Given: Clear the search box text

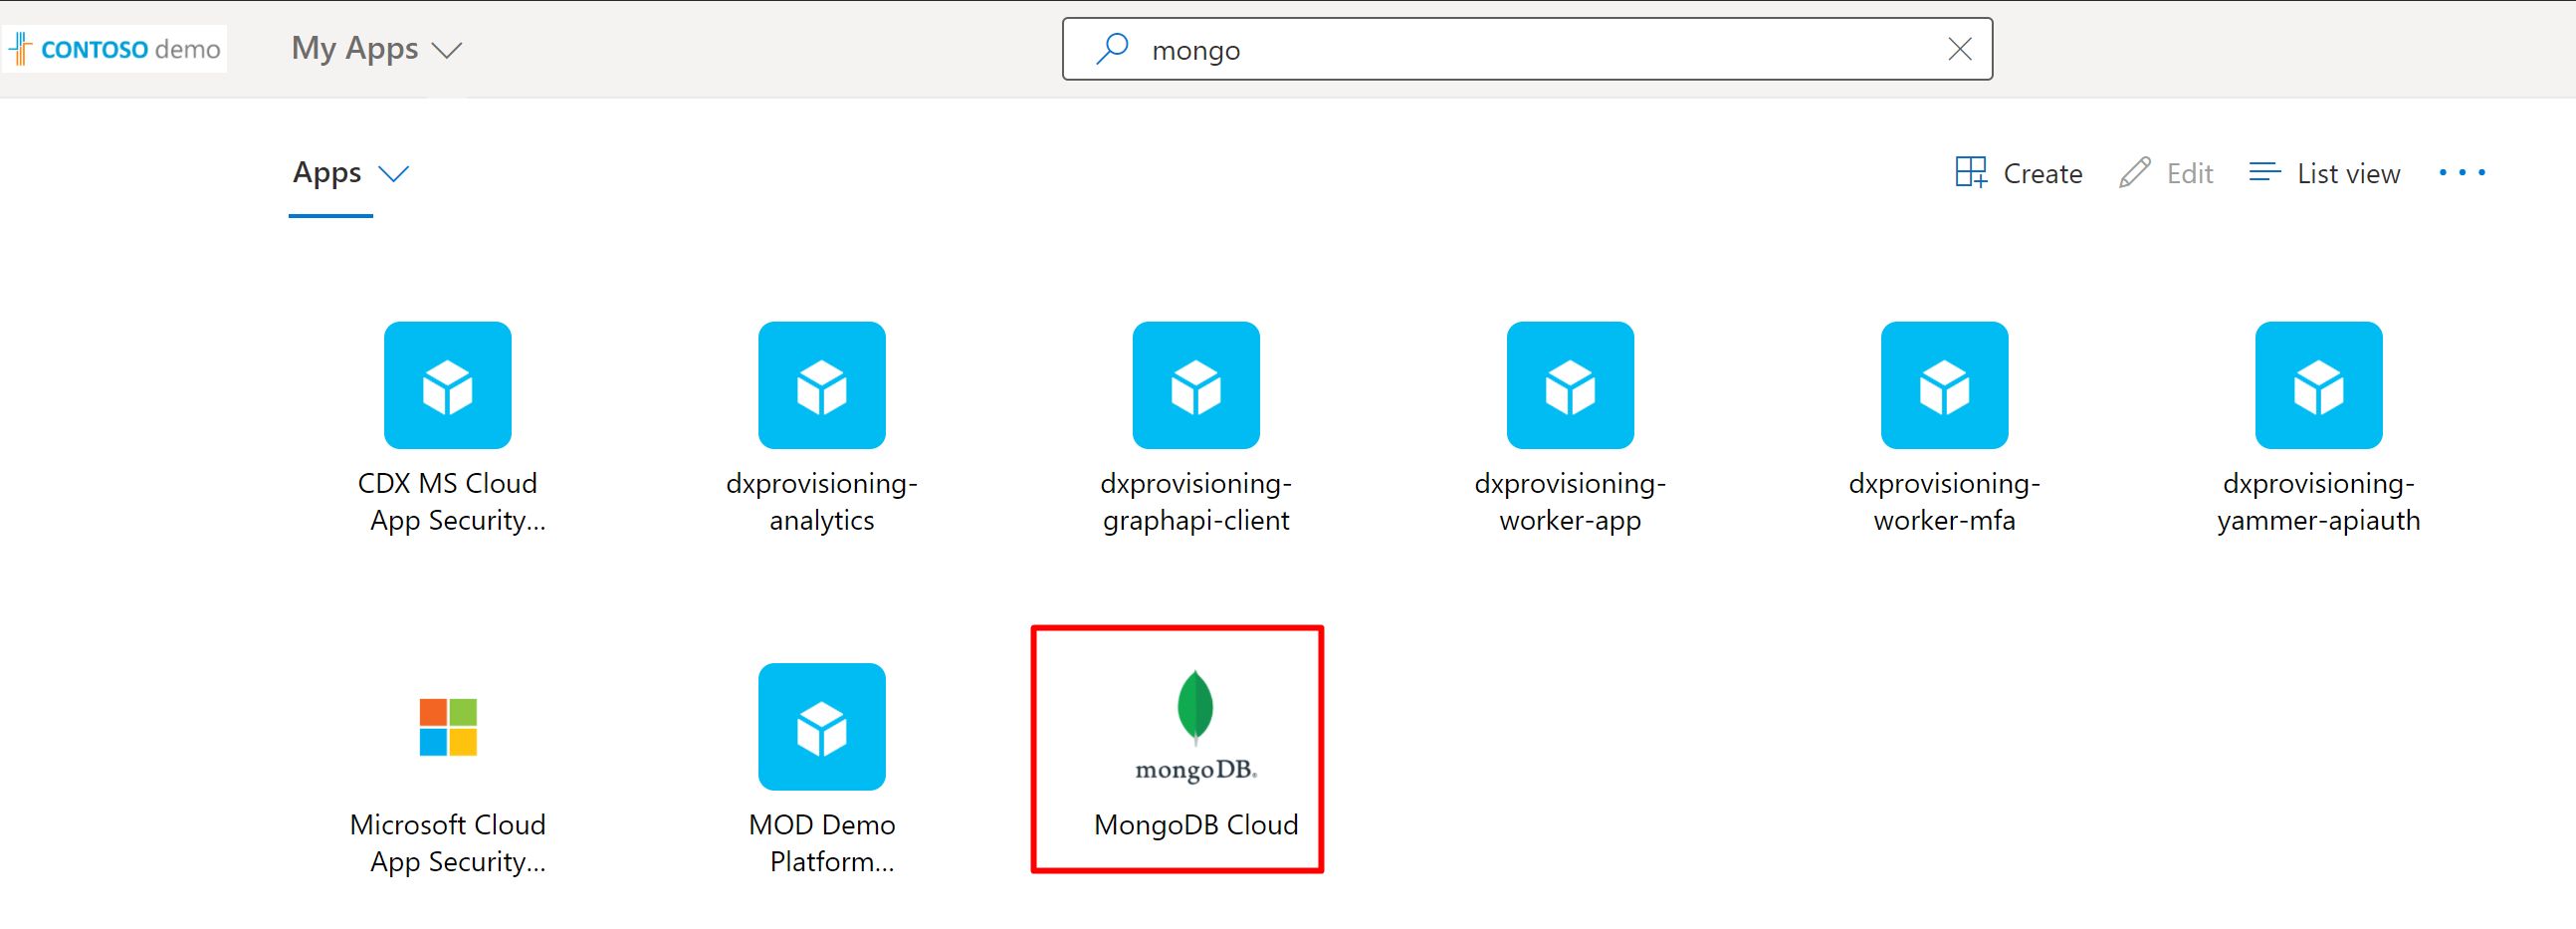Looking at the screenshot, I should click(x=1959, y=49).
